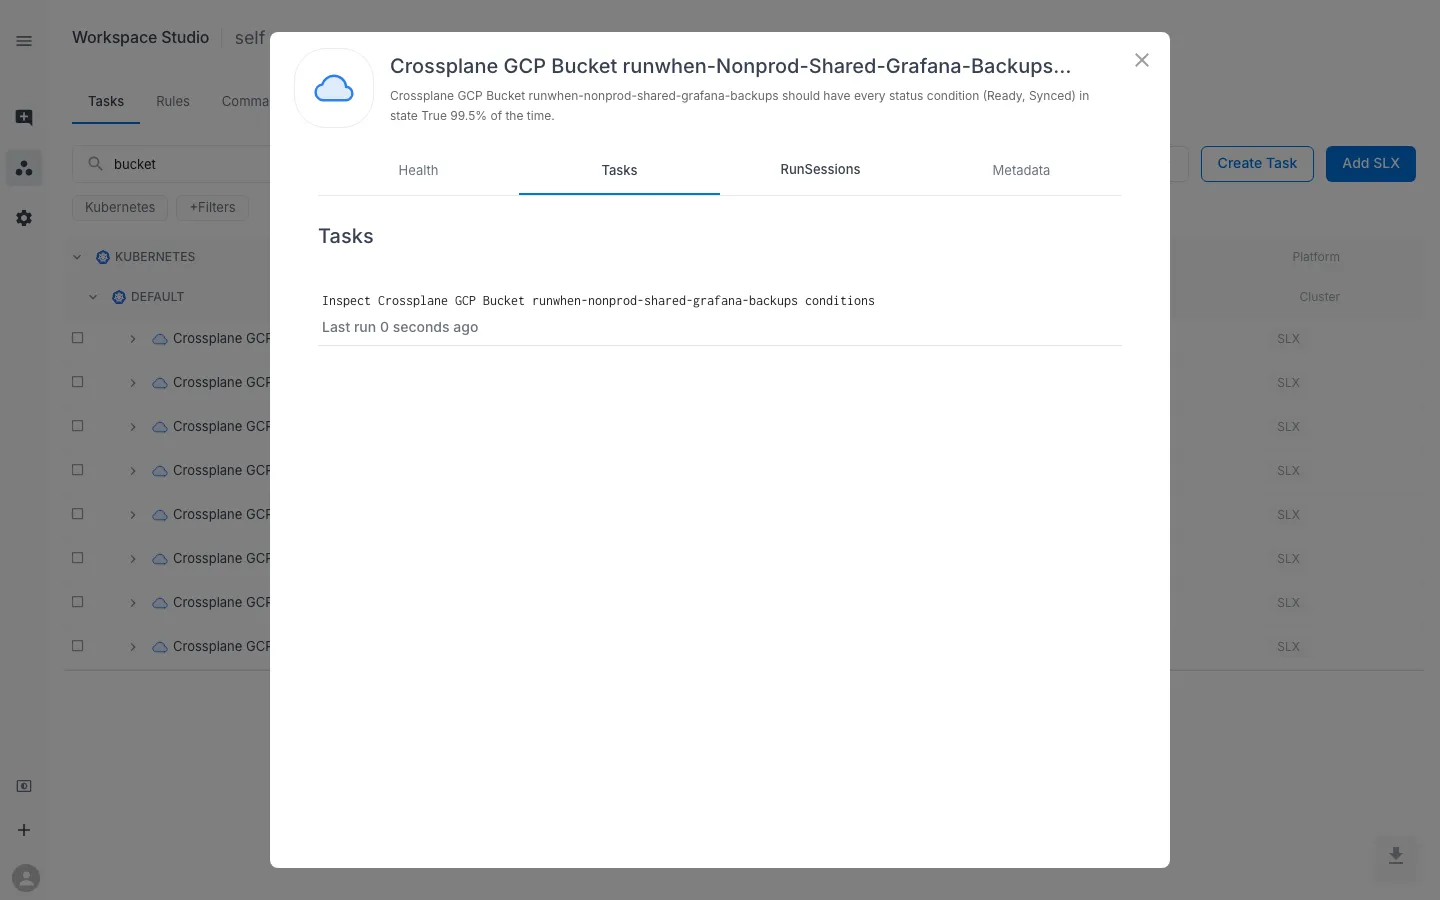The width and height of the screenshot is (1440, 900).
Task: Click the display panel icon above plus
Action: pyautogui.click(x=24, y=786)
